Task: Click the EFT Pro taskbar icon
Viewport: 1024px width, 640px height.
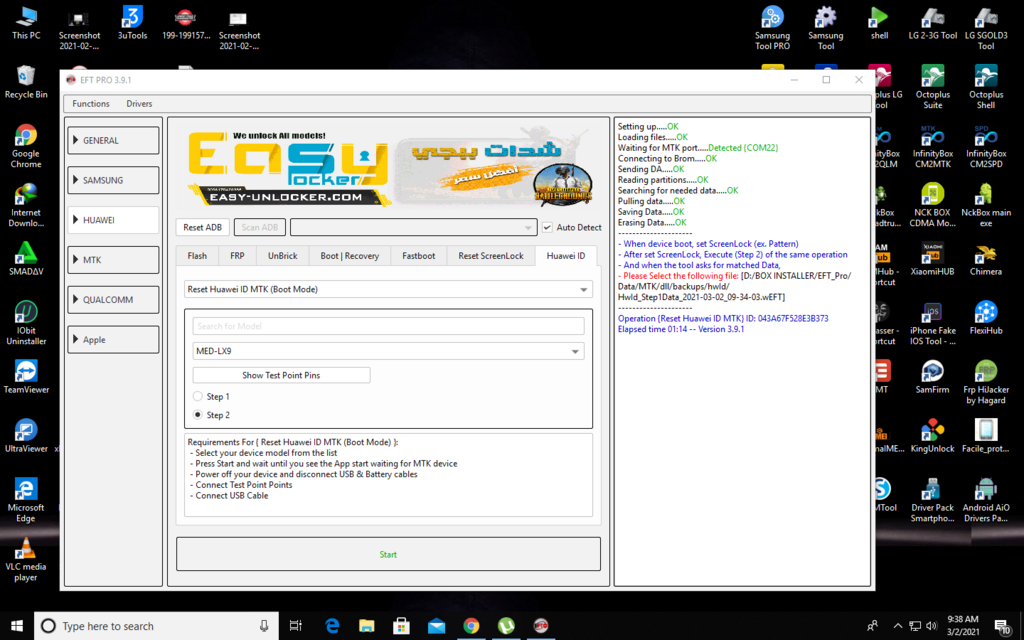Action: pyautogui.click(x=540, y=626)
